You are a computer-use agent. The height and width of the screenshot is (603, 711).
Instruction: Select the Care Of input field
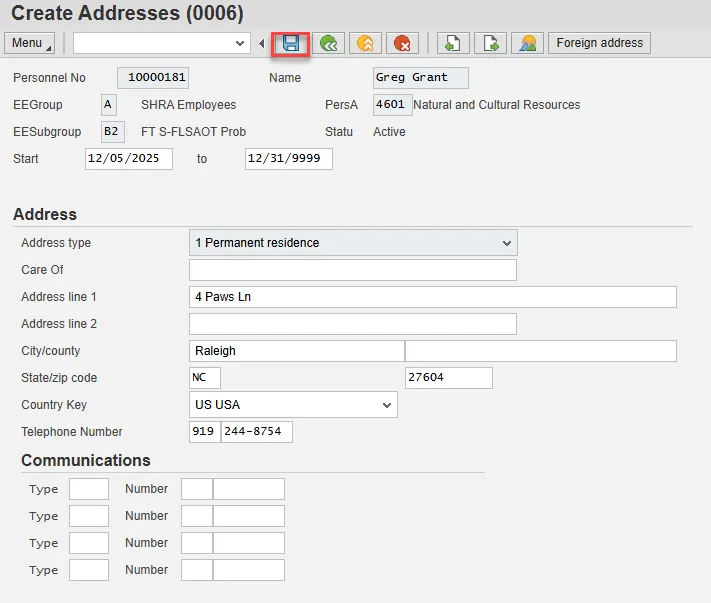352,270
